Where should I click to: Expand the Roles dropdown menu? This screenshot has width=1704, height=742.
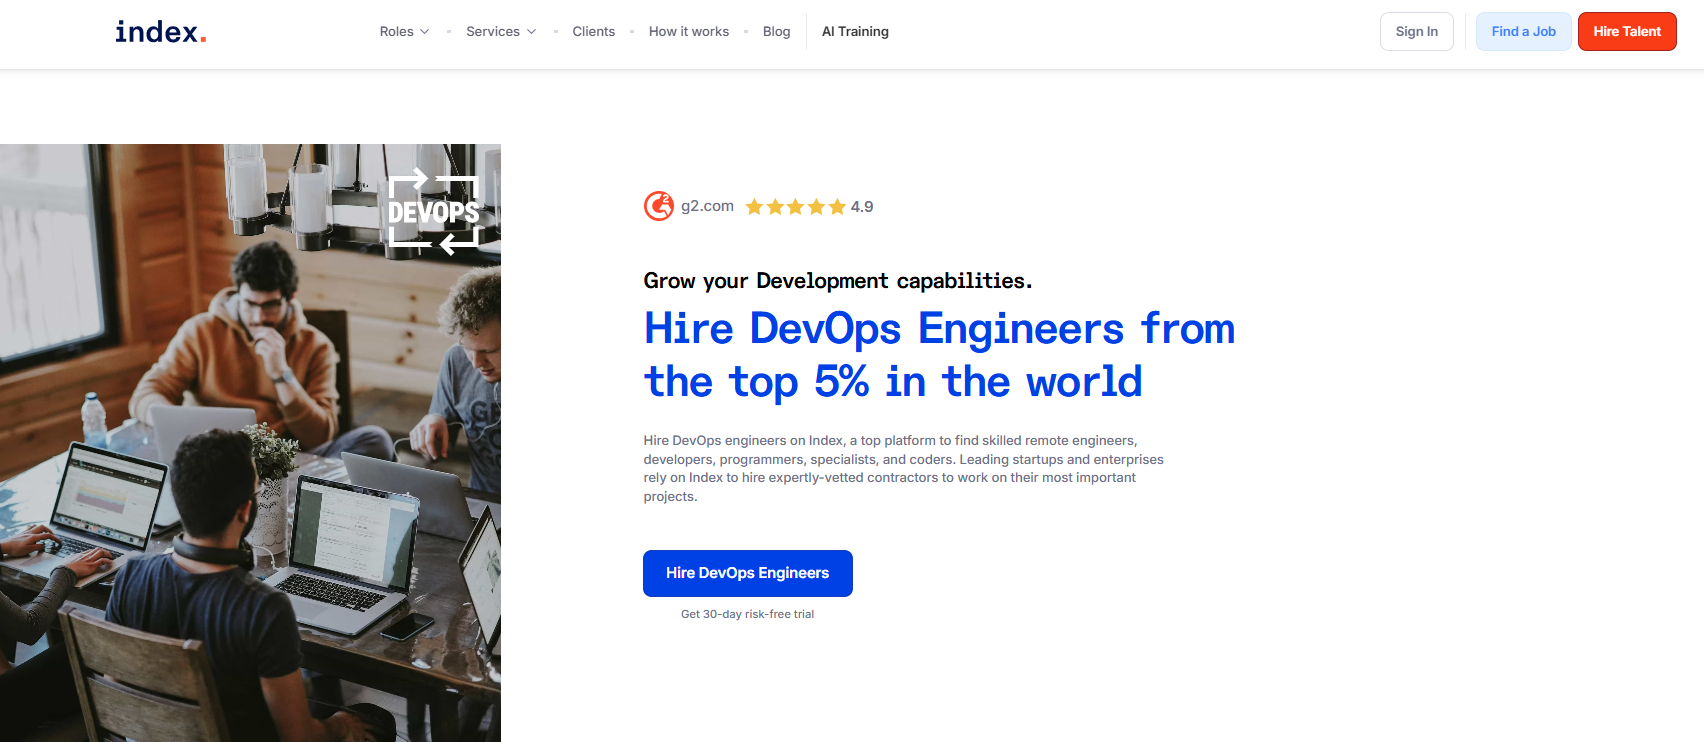[x=404, y=32]
